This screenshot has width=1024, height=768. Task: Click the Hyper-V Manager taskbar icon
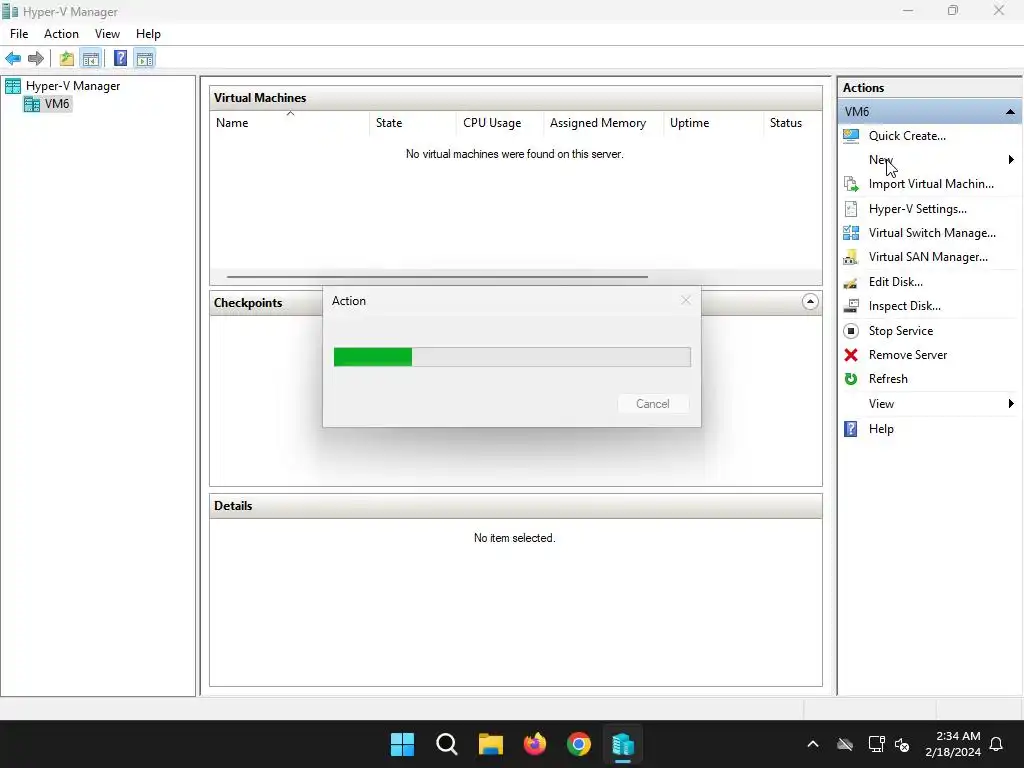tap(623, 744)
